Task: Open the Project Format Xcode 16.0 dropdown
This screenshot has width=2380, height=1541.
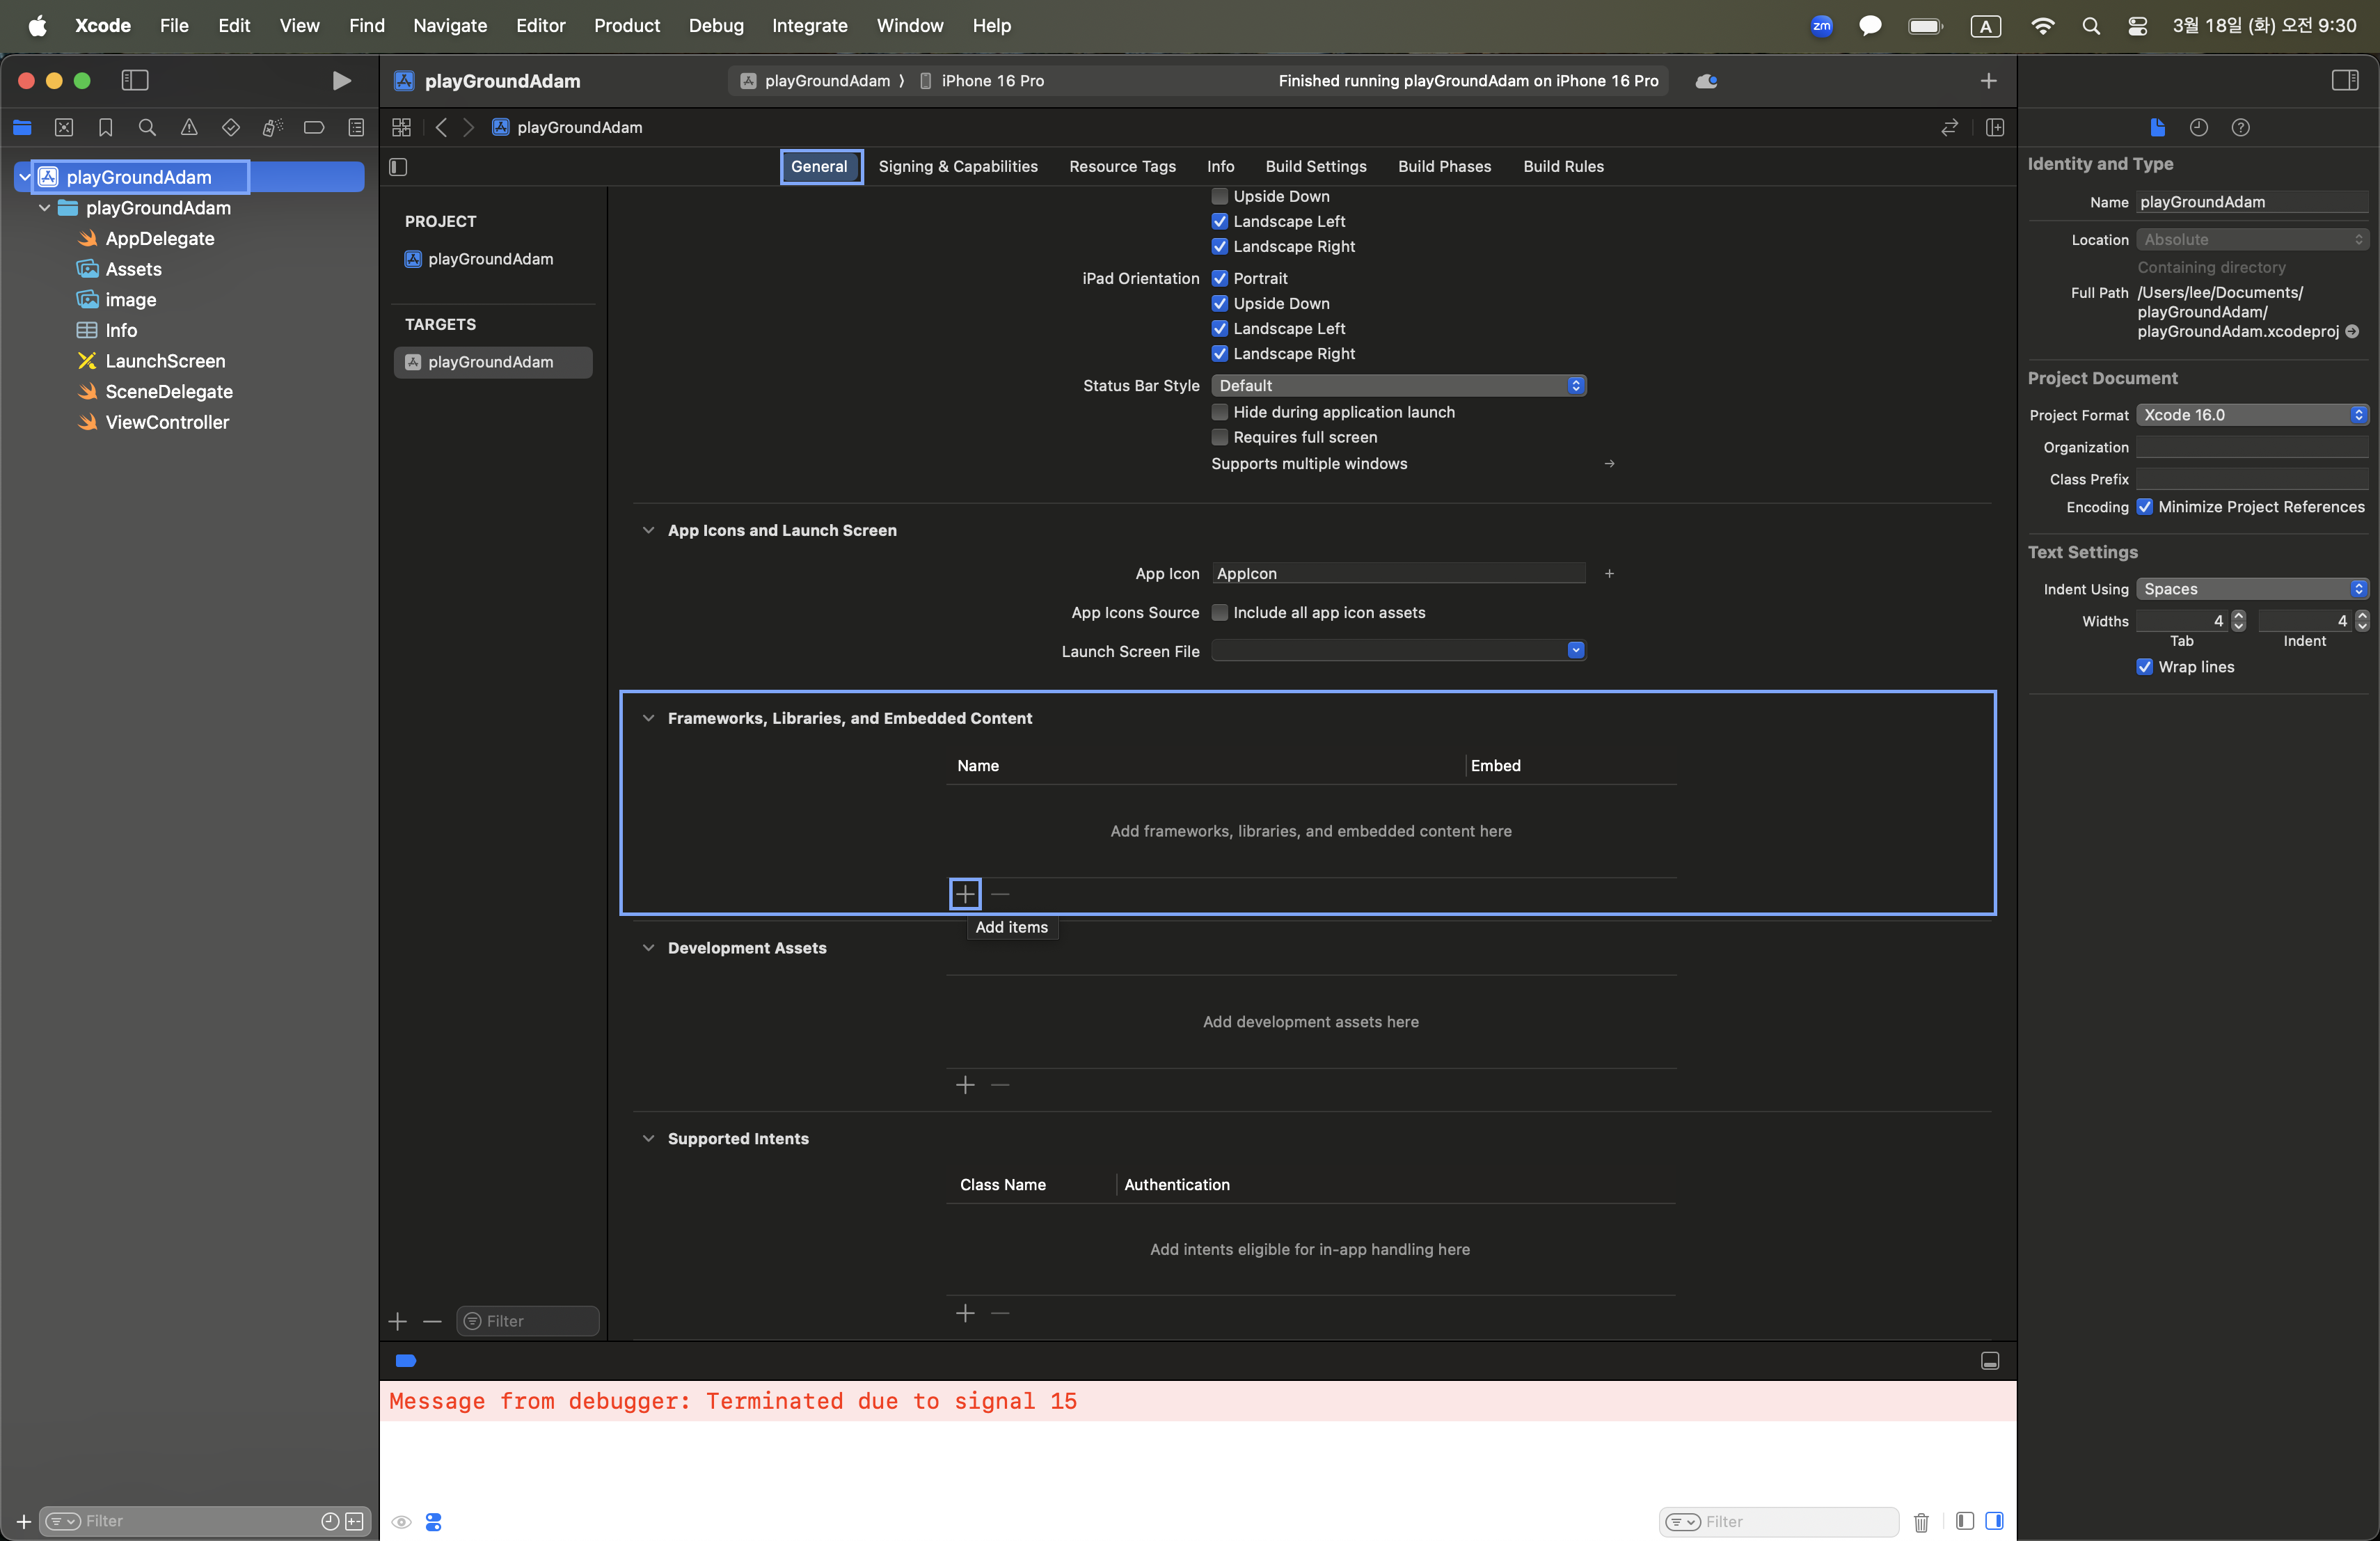Action: tap(2251, 414)
